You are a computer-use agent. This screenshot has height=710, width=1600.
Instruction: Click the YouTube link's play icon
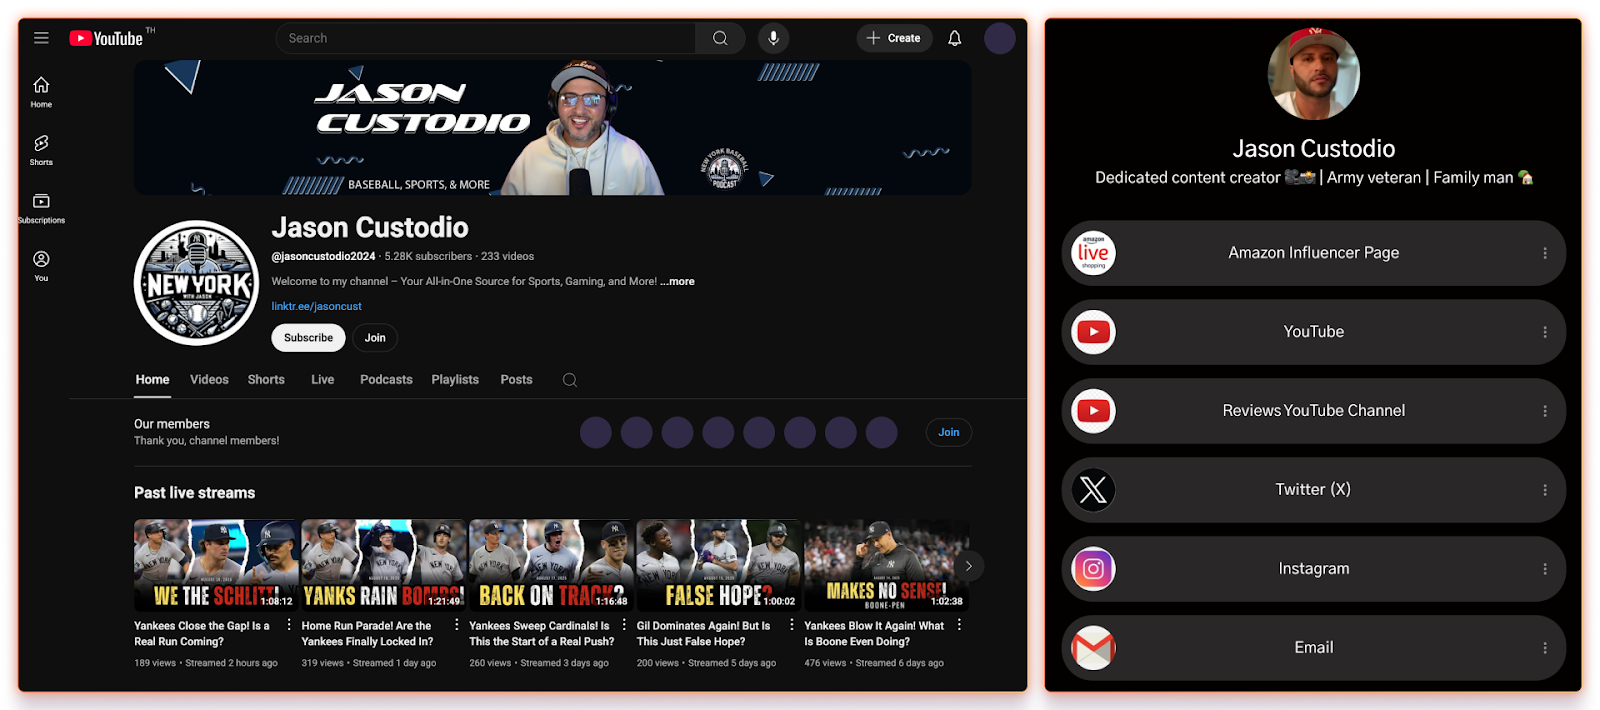pyautogui.click(x=1093, y=332)
